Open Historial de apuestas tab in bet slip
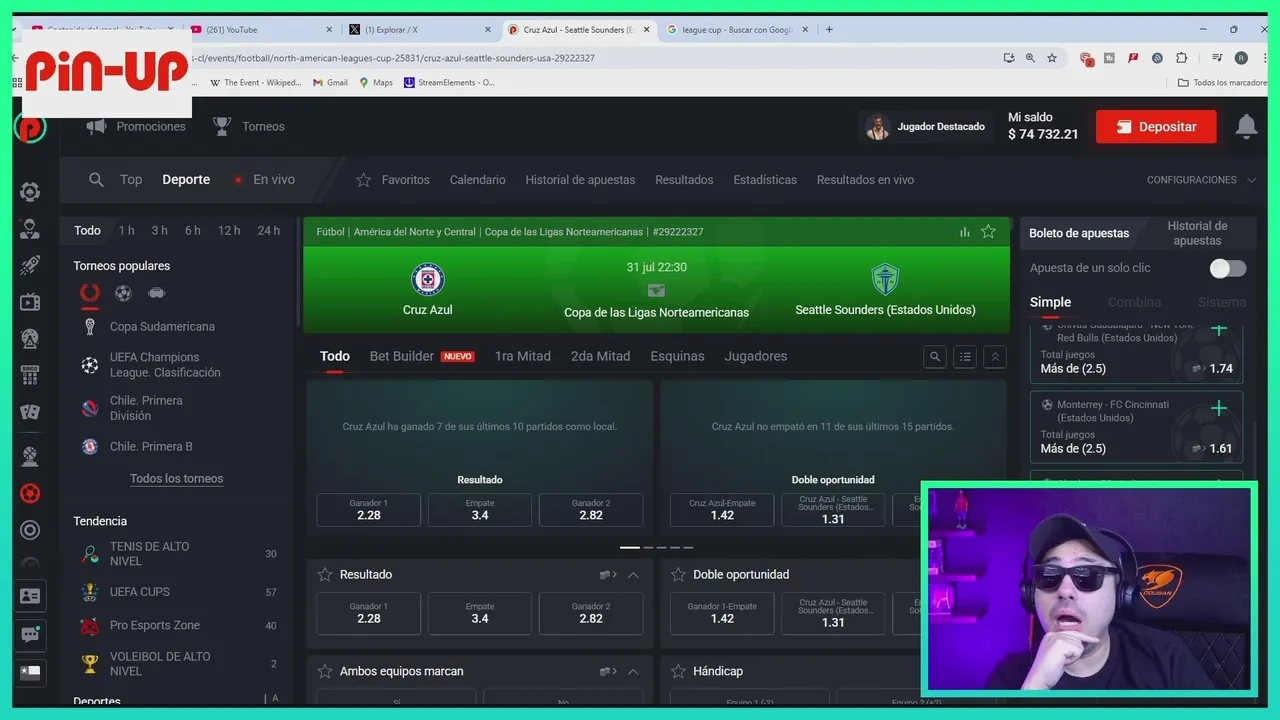This screenshot has height=720, width=1280. coord(1197,233)
